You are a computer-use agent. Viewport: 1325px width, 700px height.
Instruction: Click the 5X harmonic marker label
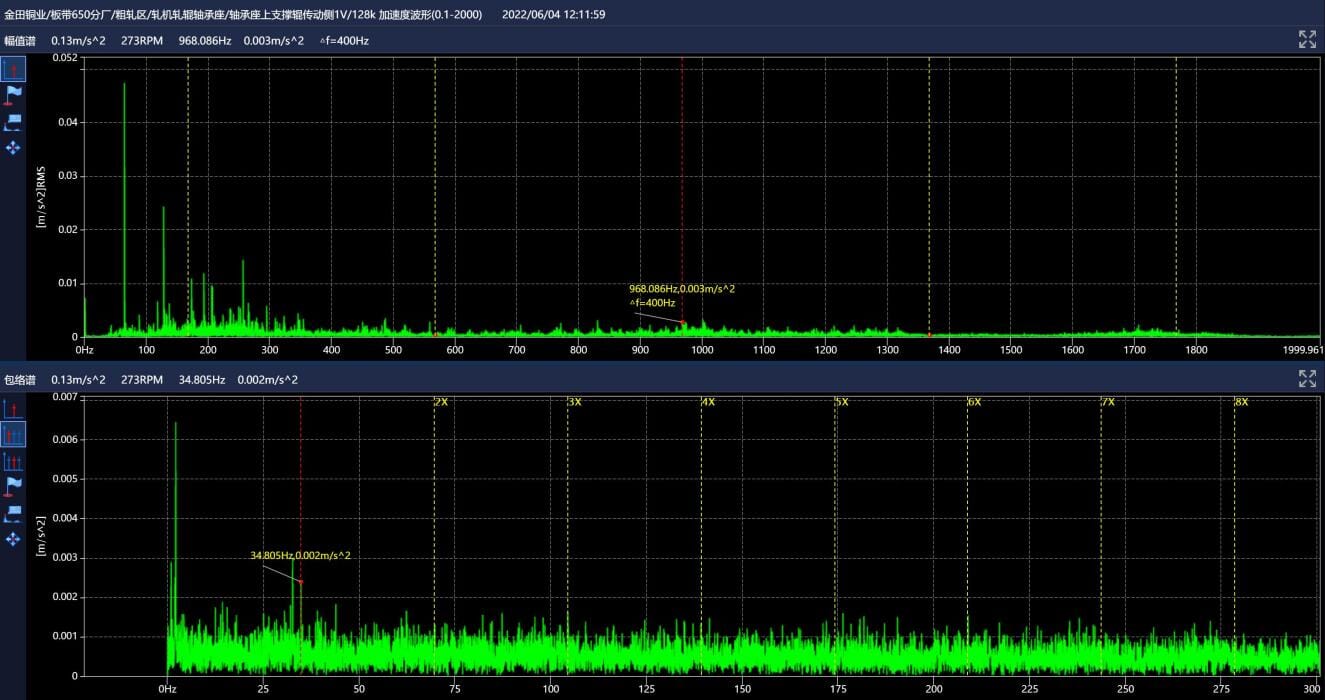tap(841, 402)
